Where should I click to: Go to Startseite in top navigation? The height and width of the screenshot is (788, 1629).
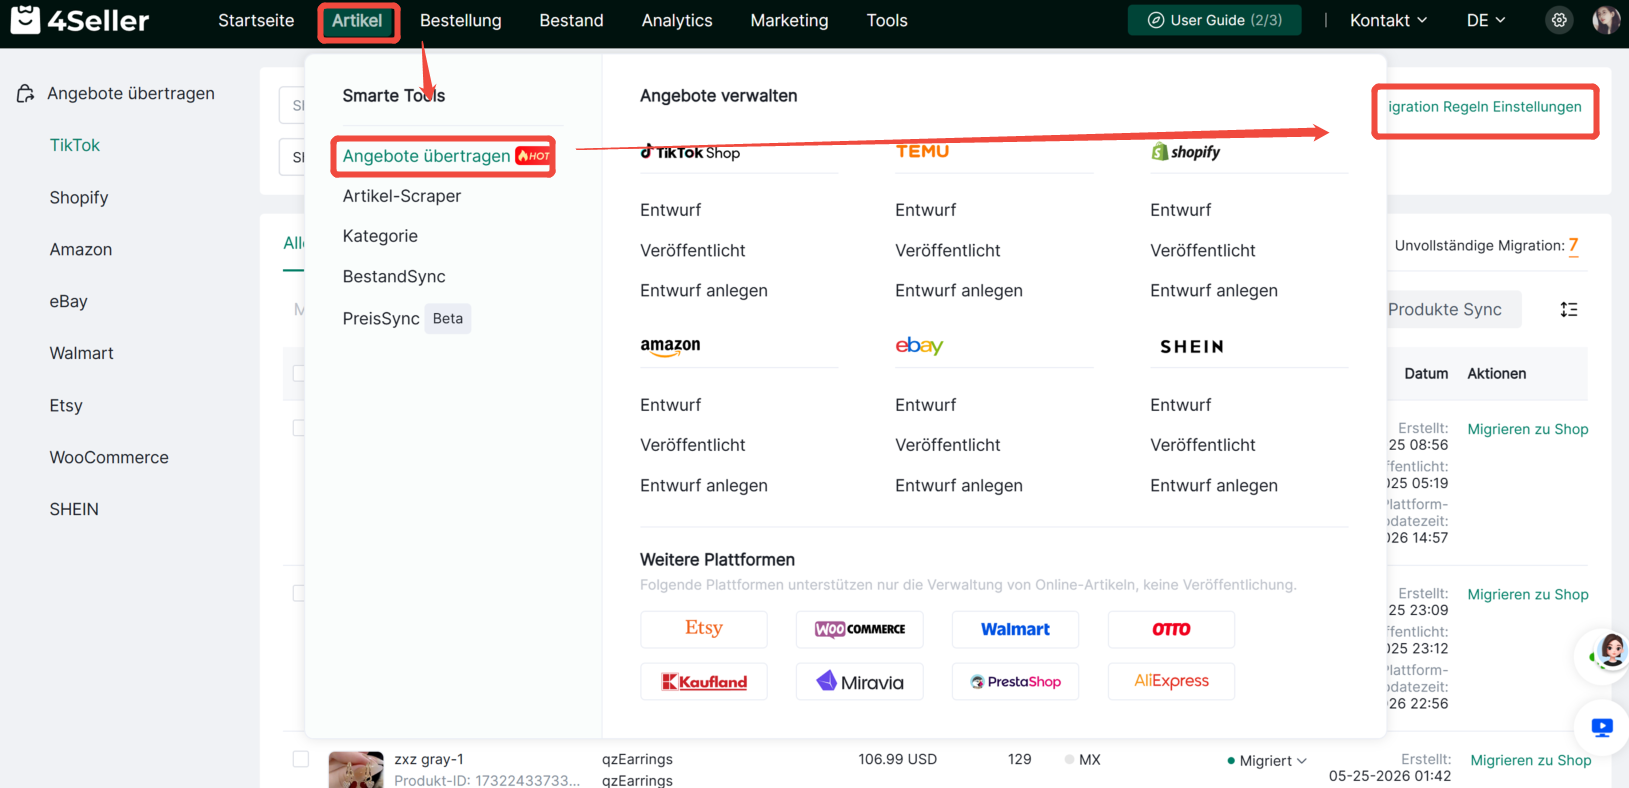coord(256,20)
